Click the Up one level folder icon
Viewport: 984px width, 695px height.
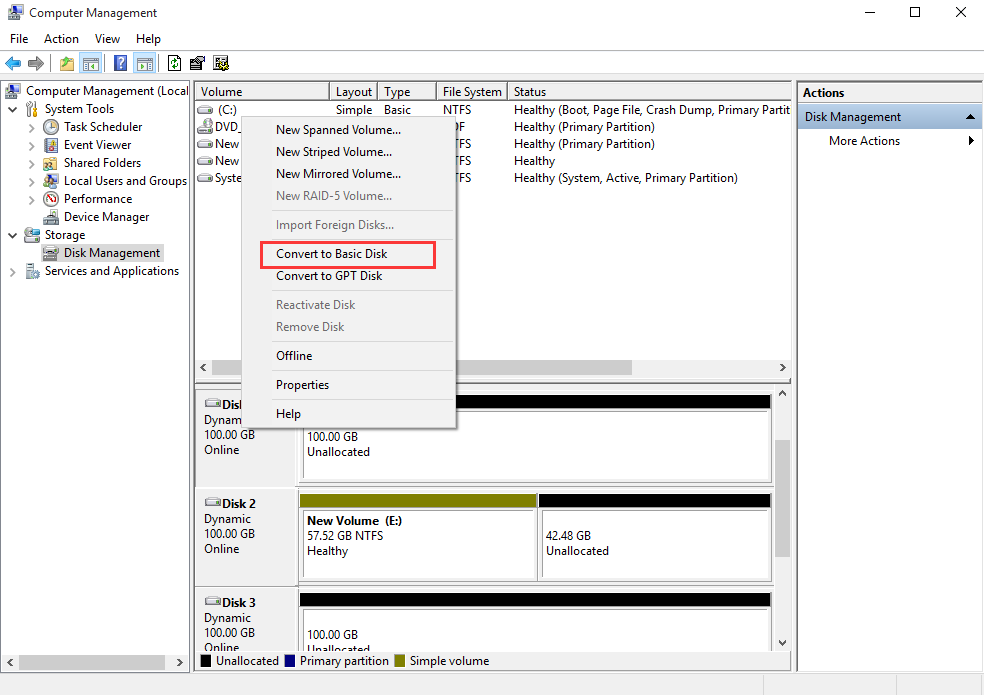[67, 63]
